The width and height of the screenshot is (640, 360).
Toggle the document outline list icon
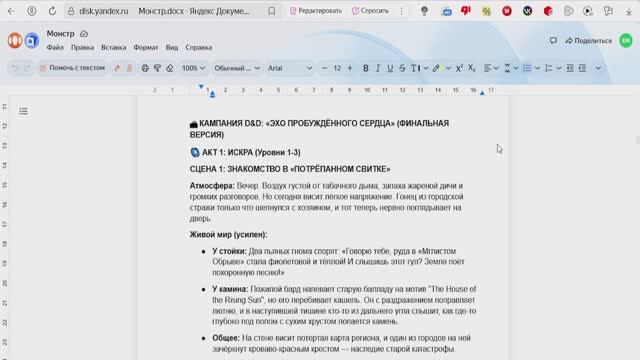coord(23,111)
